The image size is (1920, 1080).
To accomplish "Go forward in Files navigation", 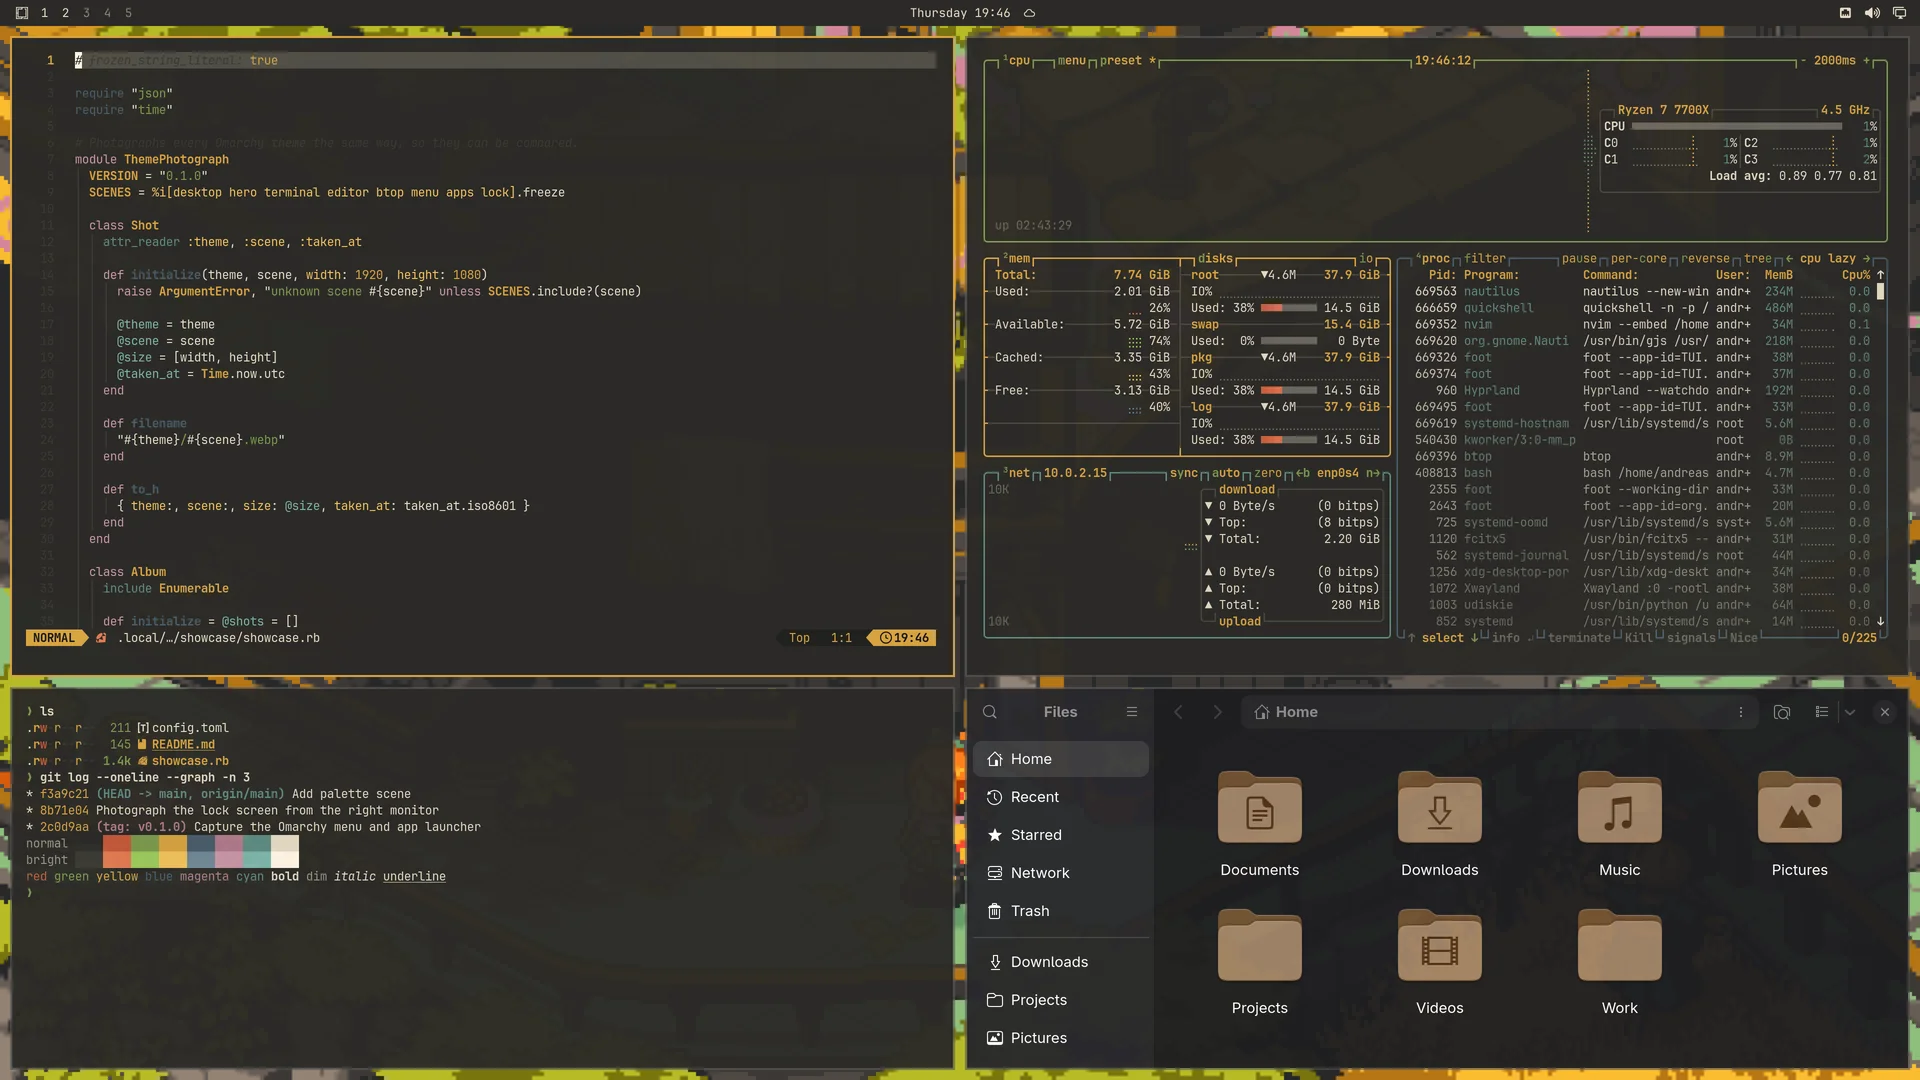I will 1217,712.
